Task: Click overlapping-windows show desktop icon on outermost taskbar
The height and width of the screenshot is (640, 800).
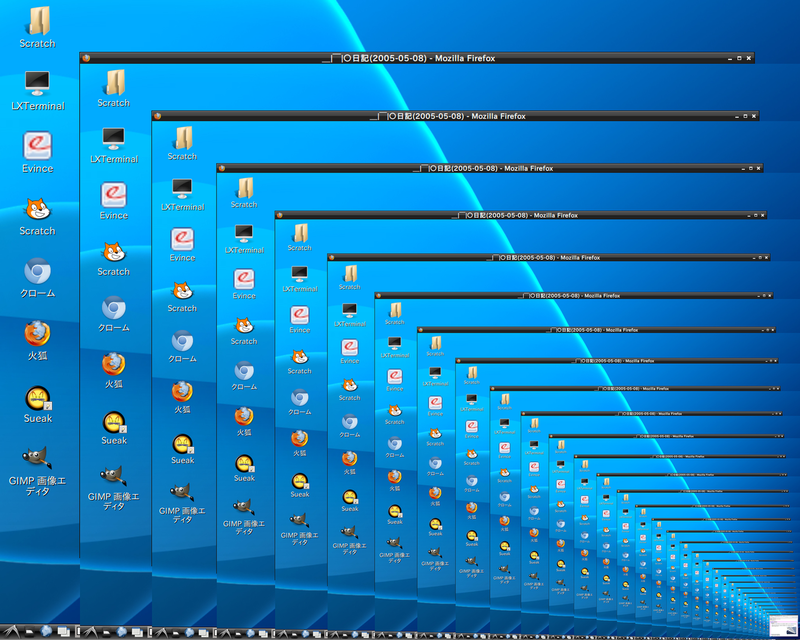Action: [63, 632]
